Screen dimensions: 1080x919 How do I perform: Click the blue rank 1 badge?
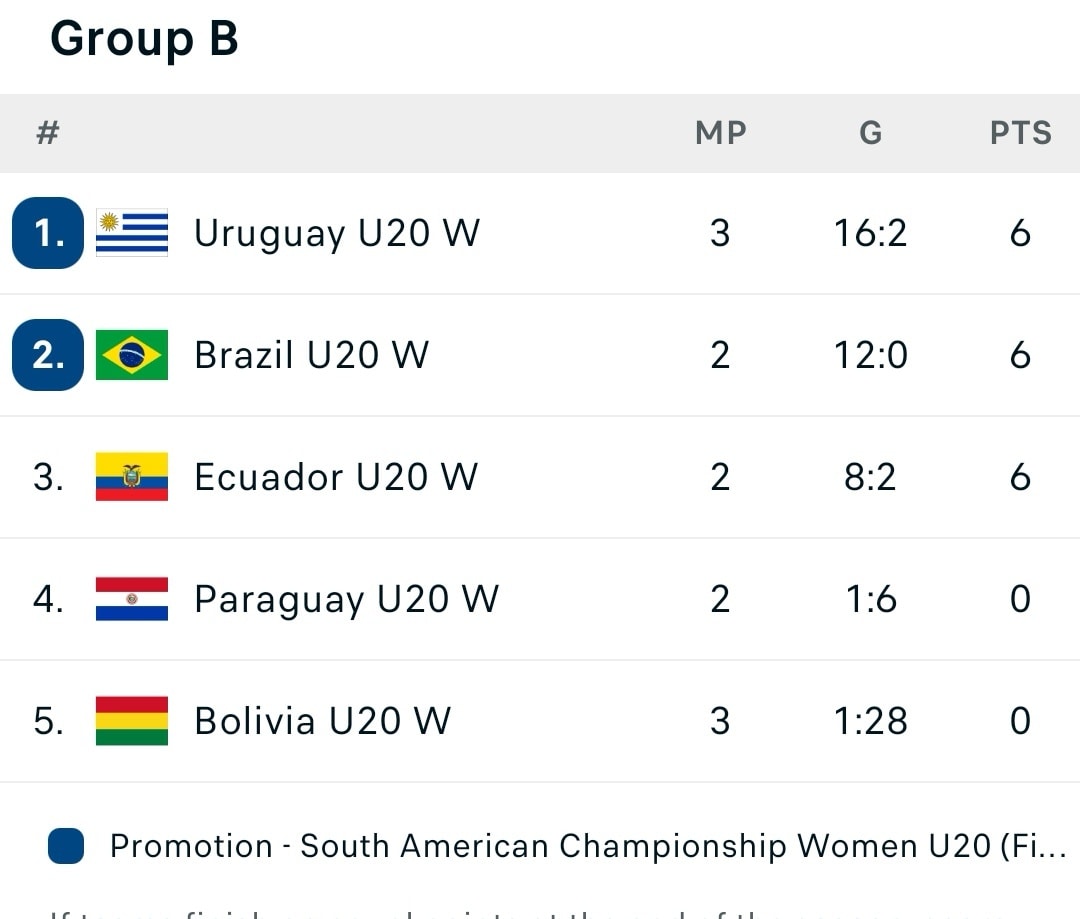[x=48, y=233]
